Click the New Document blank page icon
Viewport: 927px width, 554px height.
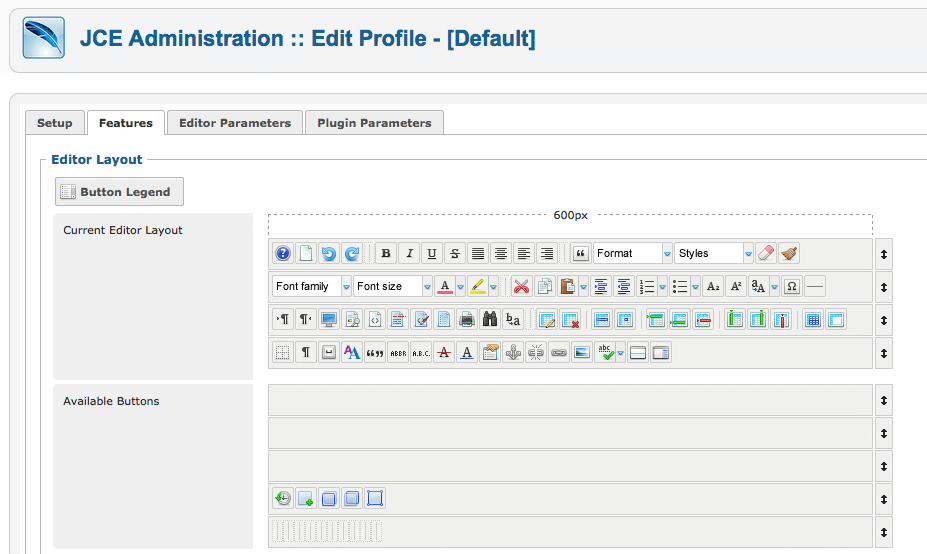[306, 254]
